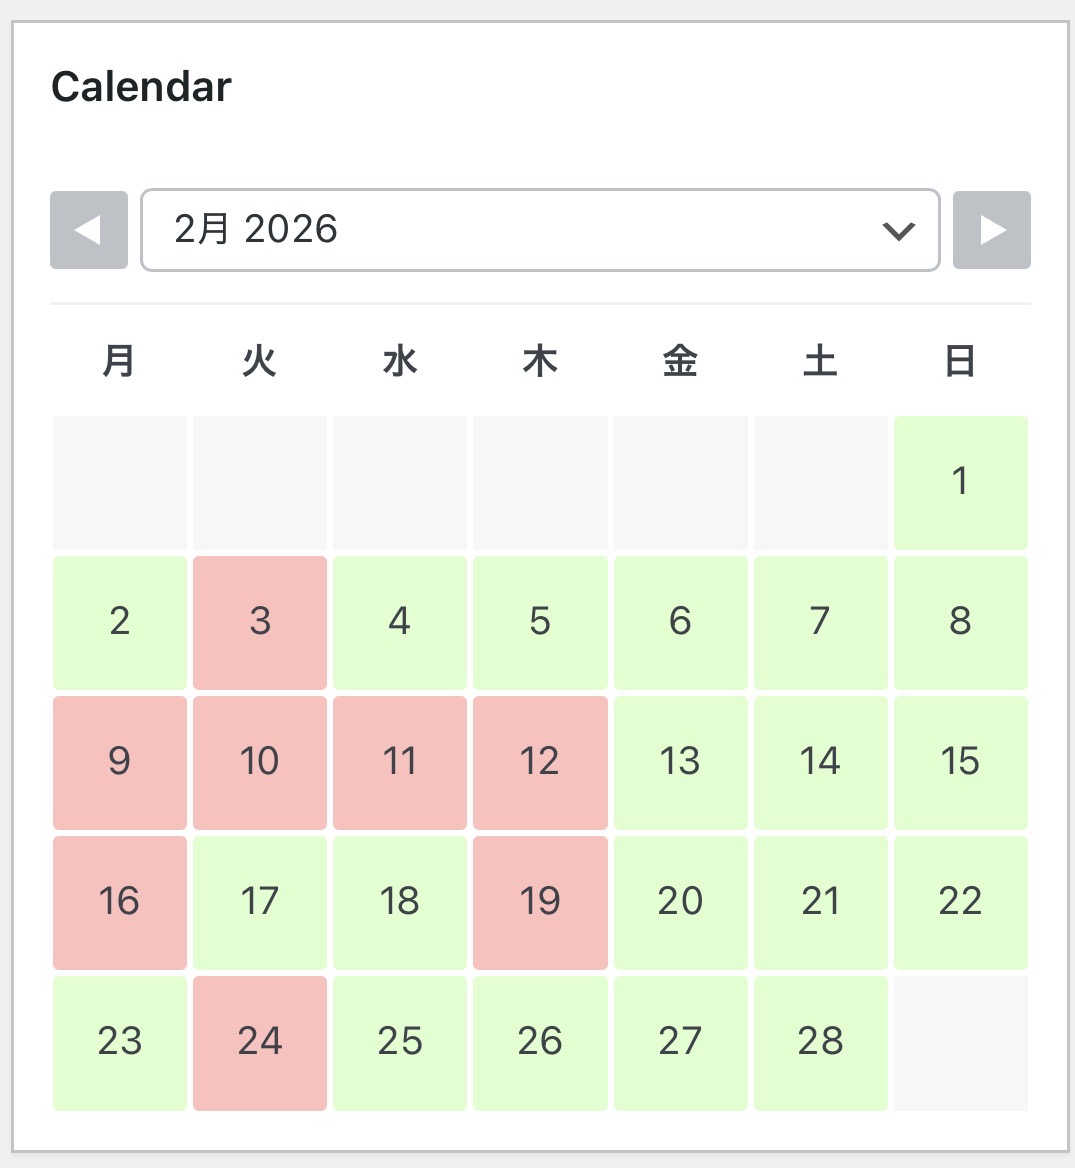Click day 20 under 金 column
This screenshot has height=1168, width=1075.
coord(680,902)
